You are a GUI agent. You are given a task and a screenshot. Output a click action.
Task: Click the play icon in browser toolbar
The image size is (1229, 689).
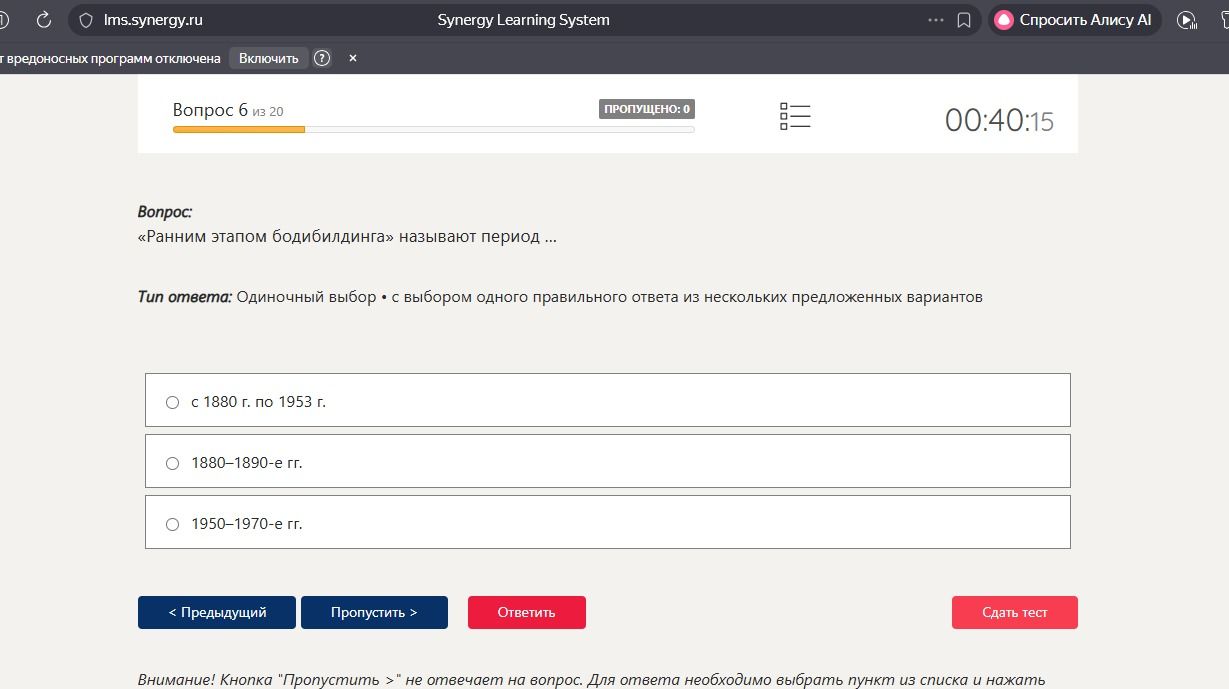pos(1187,19)
